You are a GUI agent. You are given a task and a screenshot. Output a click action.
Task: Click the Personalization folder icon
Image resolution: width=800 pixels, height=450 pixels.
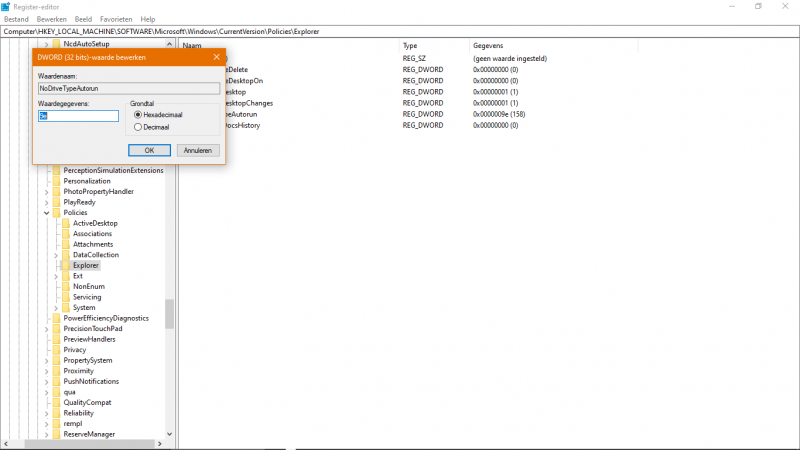[x=56, y=181]
